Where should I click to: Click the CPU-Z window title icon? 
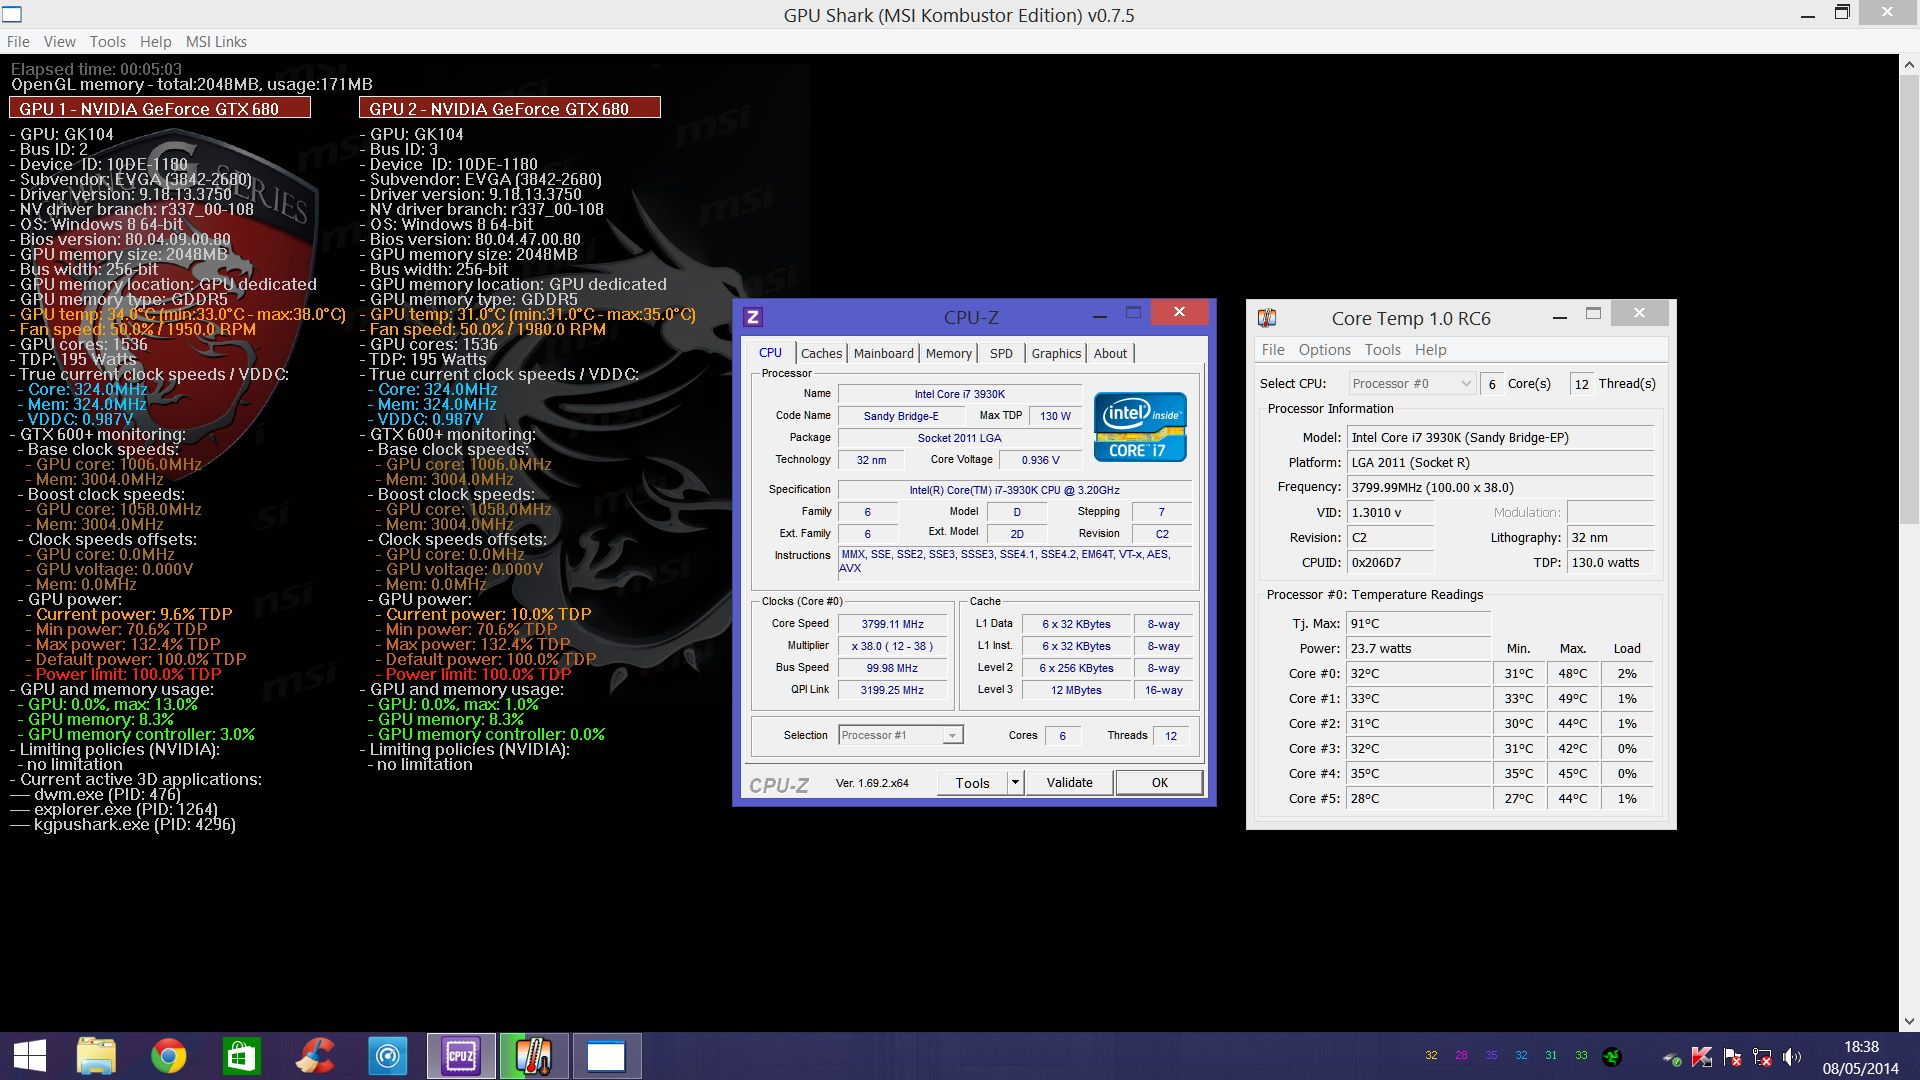(753, 317)
